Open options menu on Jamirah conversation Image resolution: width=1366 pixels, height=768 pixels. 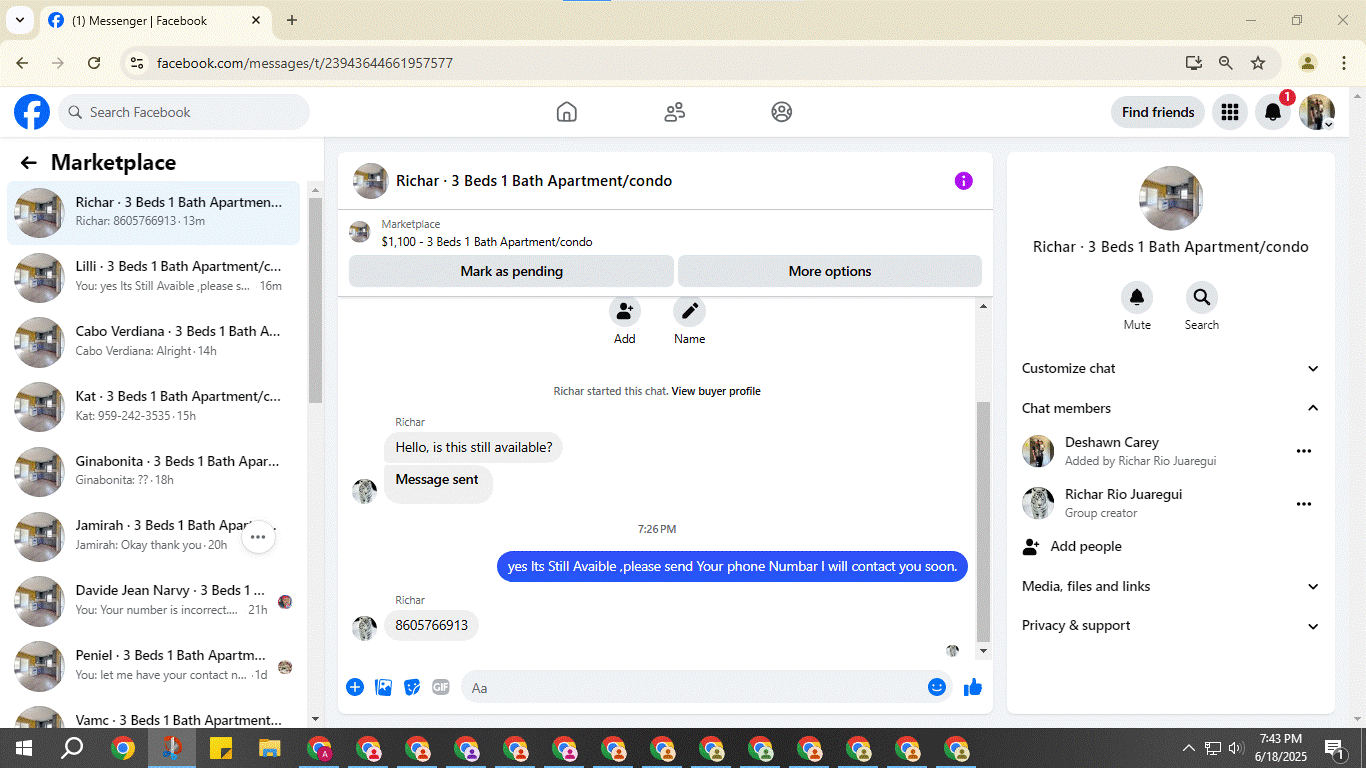258,537
